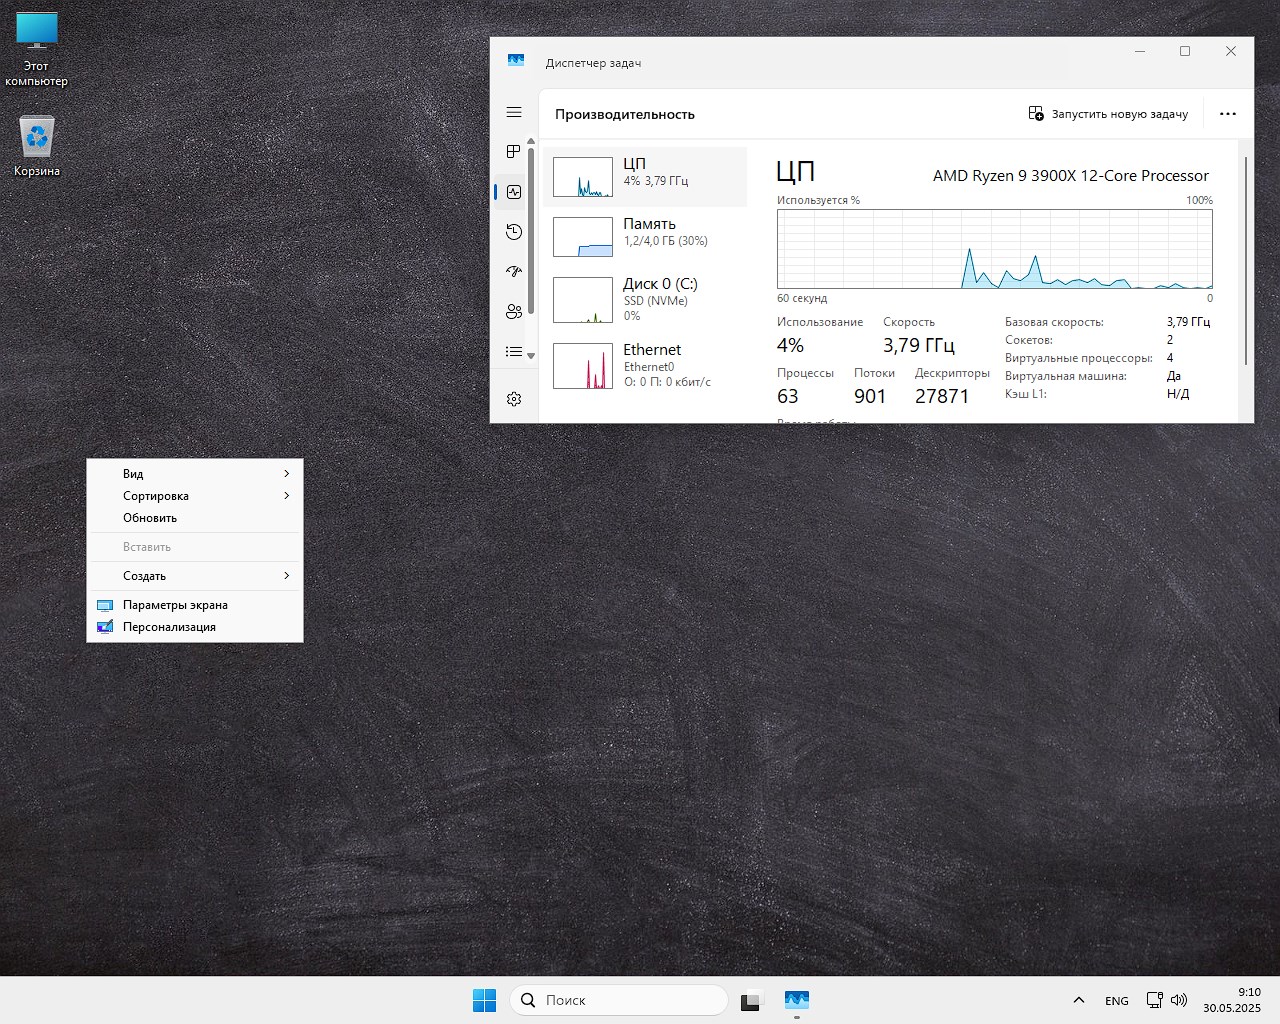Image resolution: width=1280 pixels, height=1024 pixels.
Task: Open Параметры экрана from context menu
Action: tap(195, 605)
